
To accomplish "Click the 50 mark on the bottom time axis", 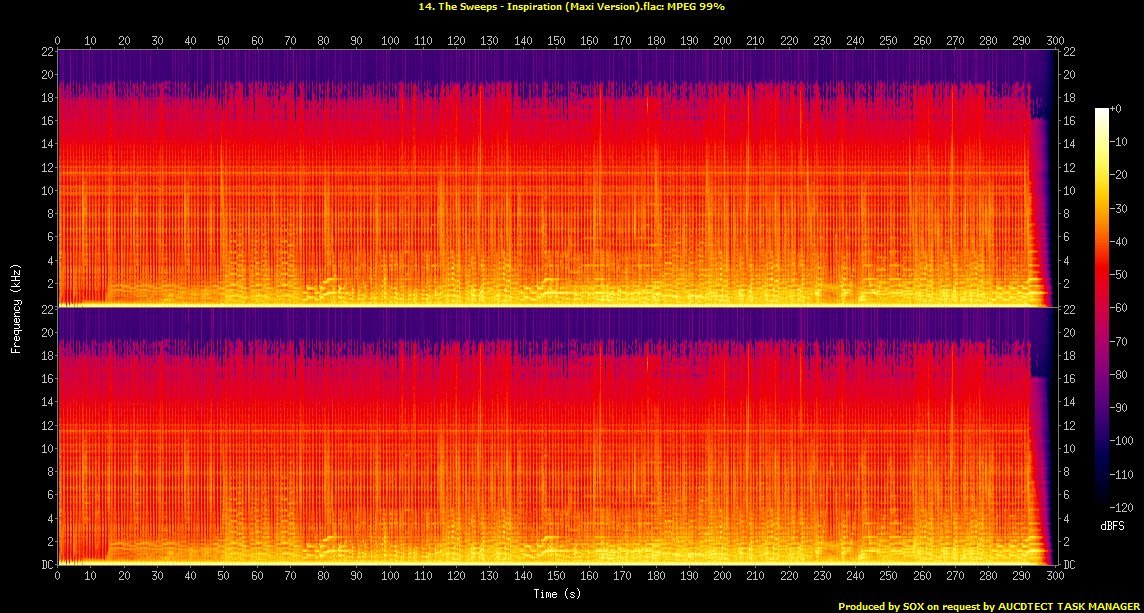I will coord(223,577).
